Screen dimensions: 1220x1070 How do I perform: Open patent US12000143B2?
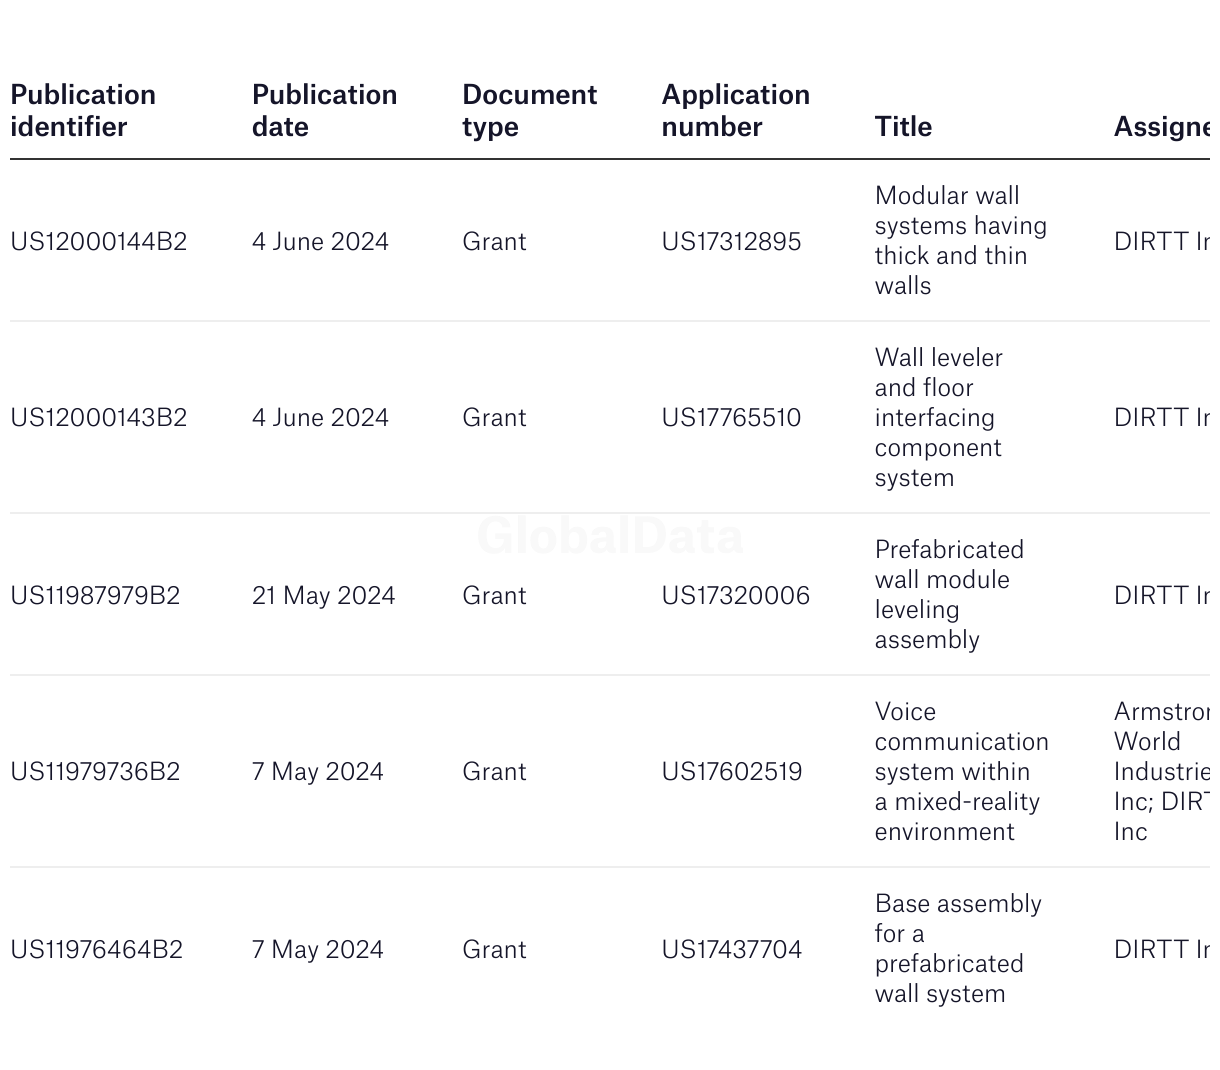coord(99,418)
